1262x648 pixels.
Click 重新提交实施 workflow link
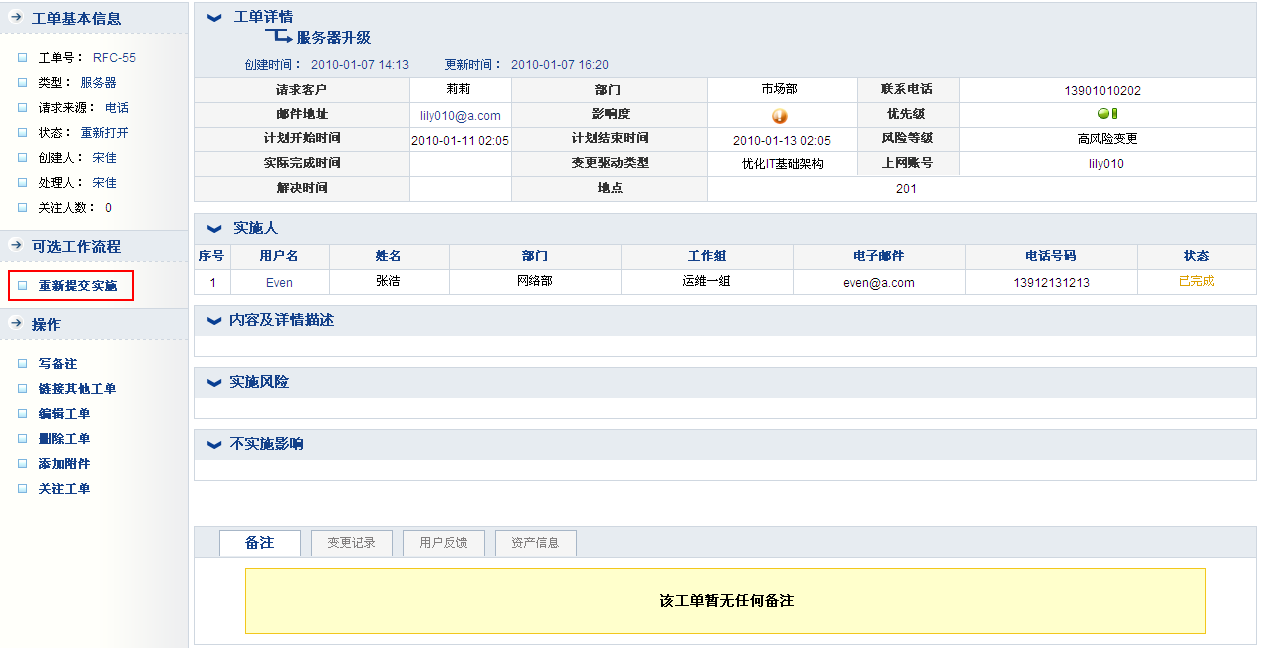coord(78,287)
